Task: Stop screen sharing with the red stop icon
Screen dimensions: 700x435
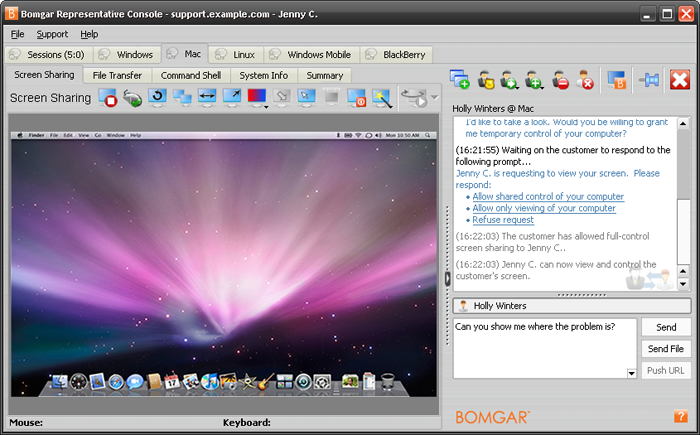Action: click(x=108, y=98)
